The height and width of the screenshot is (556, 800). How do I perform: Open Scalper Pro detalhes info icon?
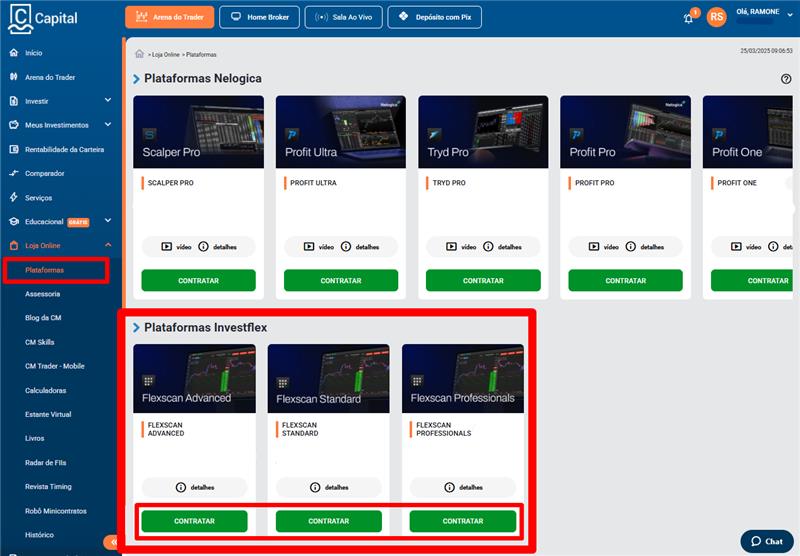204,246
